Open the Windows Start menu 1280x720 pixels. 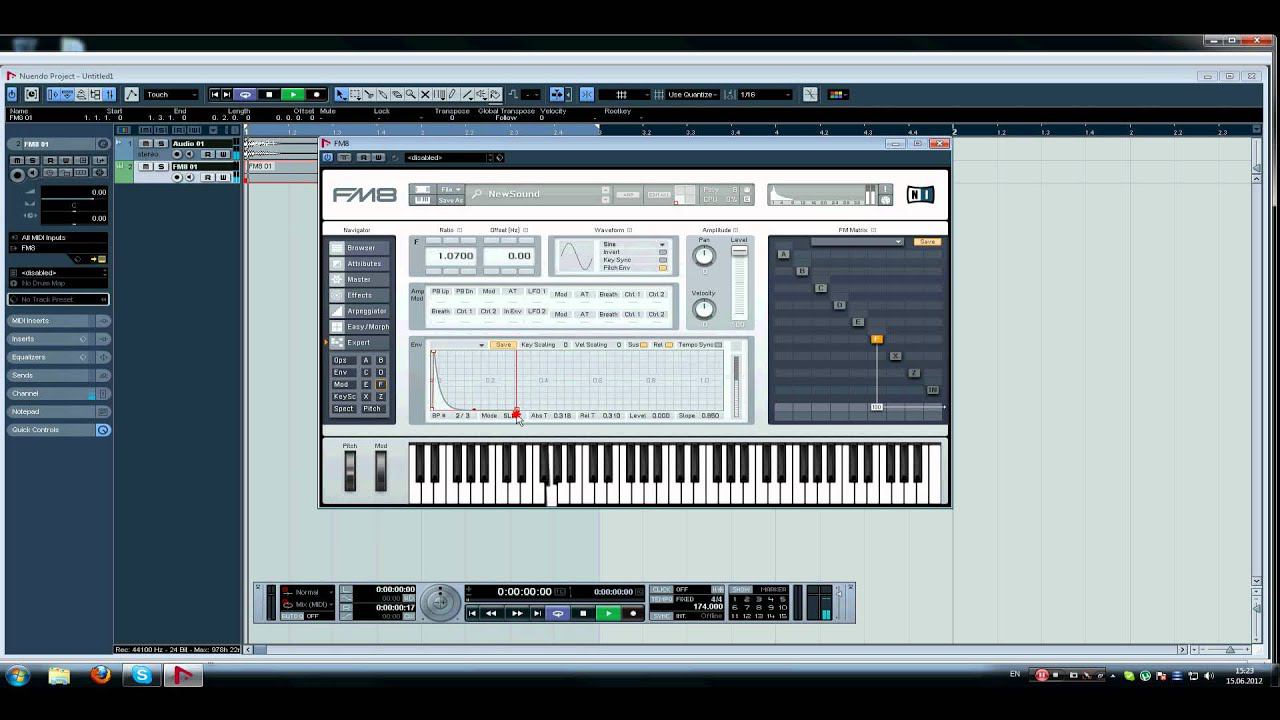coord(18,676)
